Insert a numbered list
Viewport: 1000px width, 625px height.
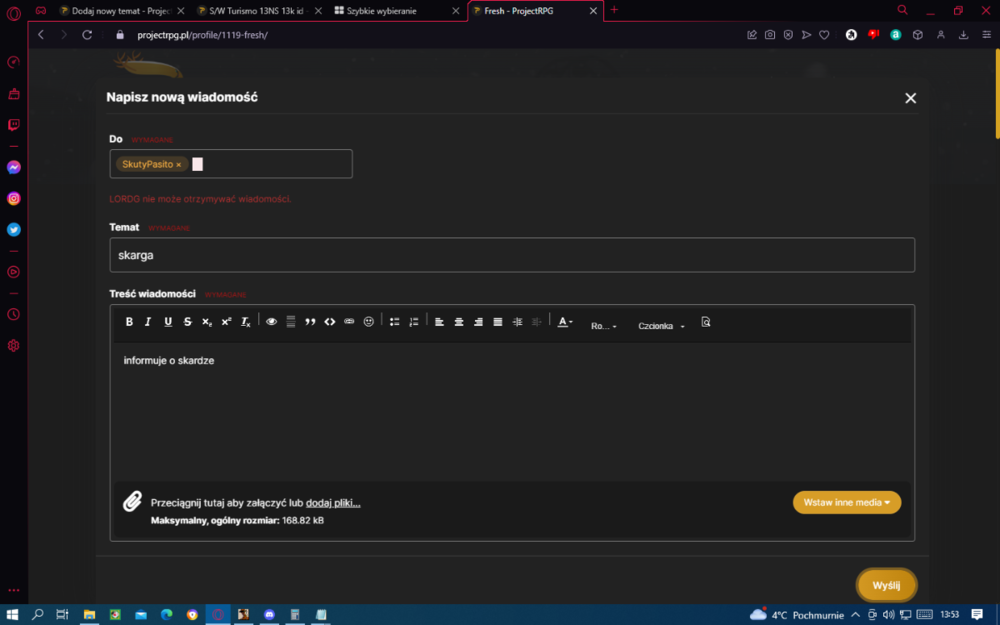414,322
